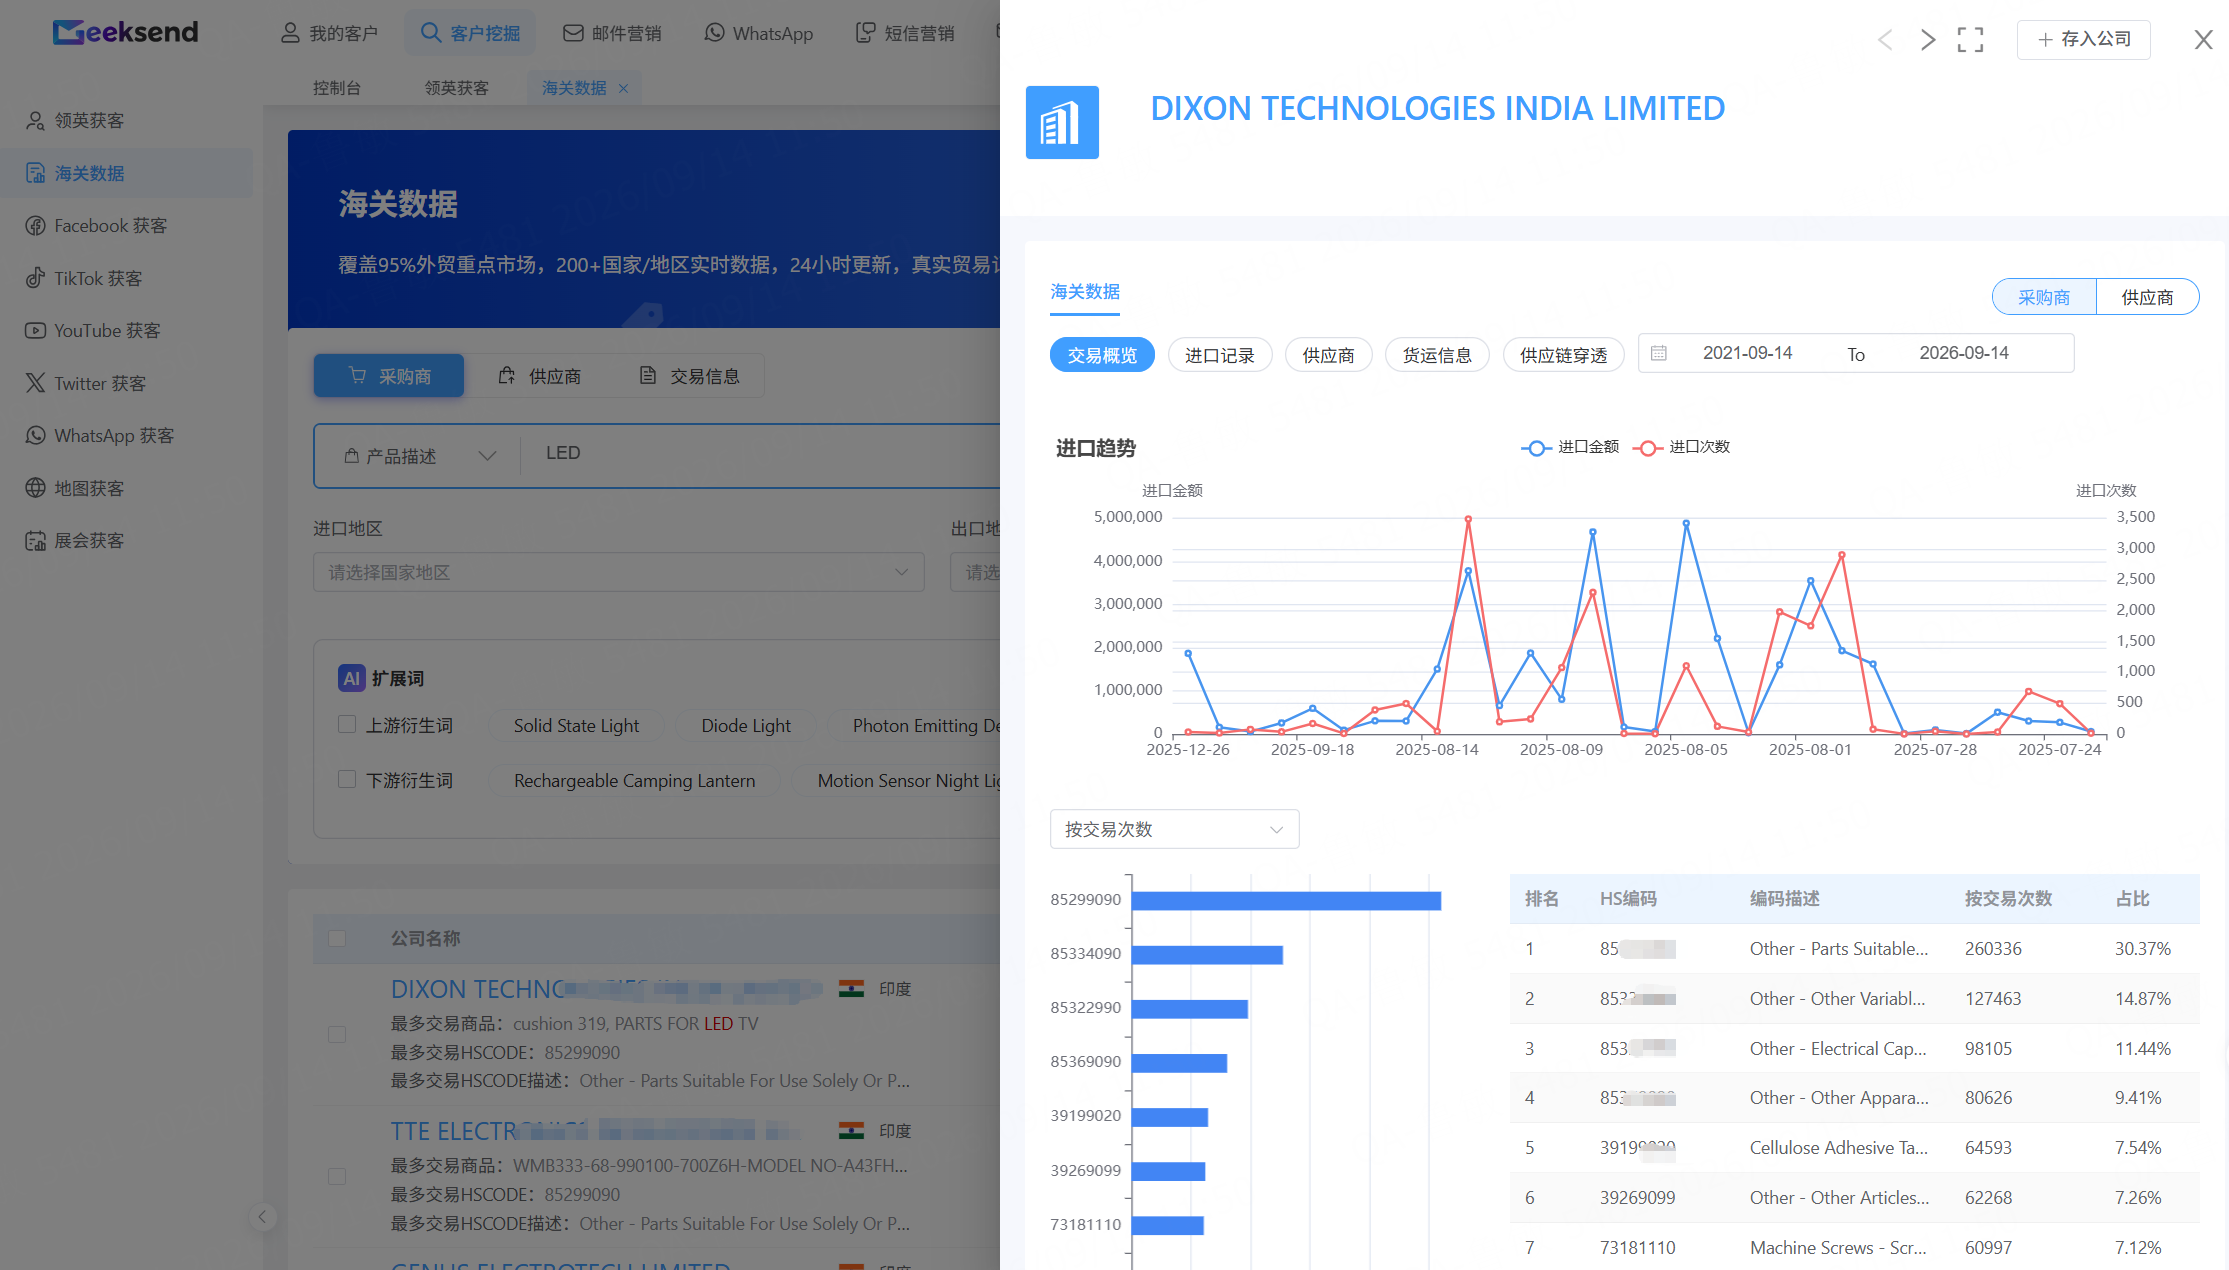The image size is (2229, 1270).
Task: Toggle the 进口金额 legend series
Action: point(1570,447)
